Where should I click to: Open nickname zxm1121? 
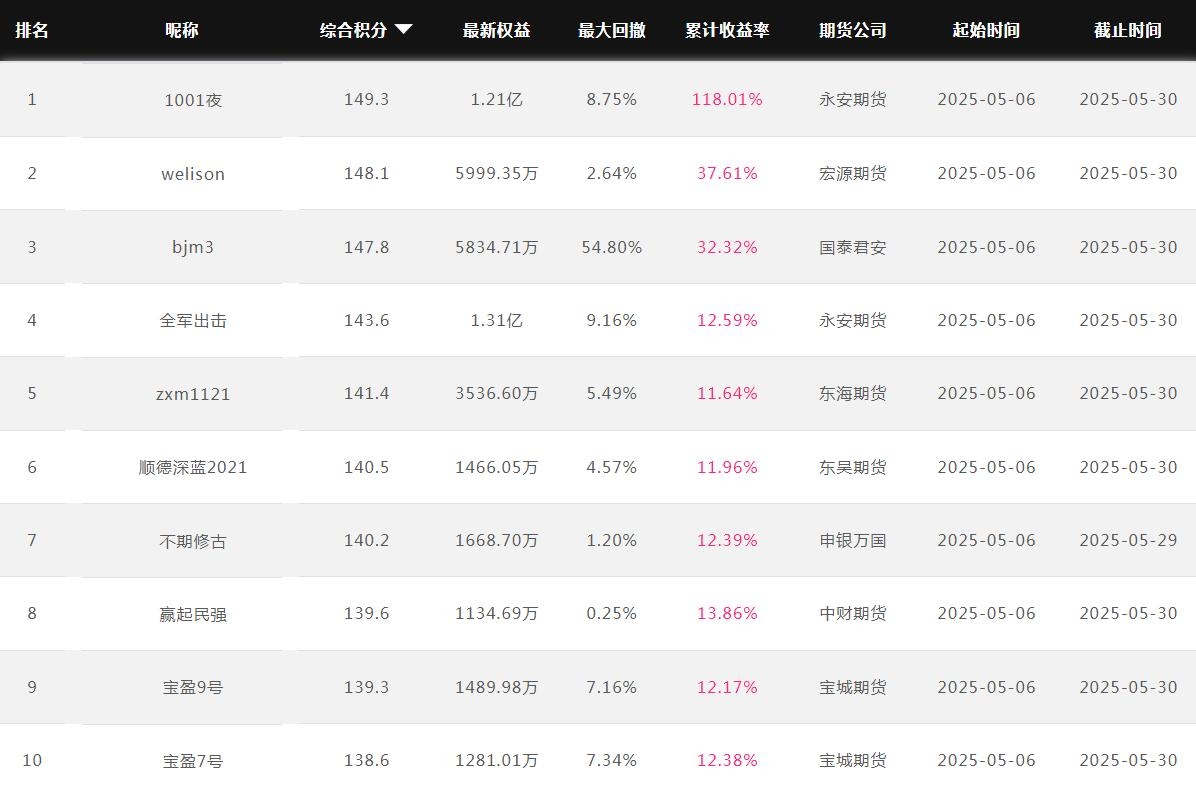[193, 394]
